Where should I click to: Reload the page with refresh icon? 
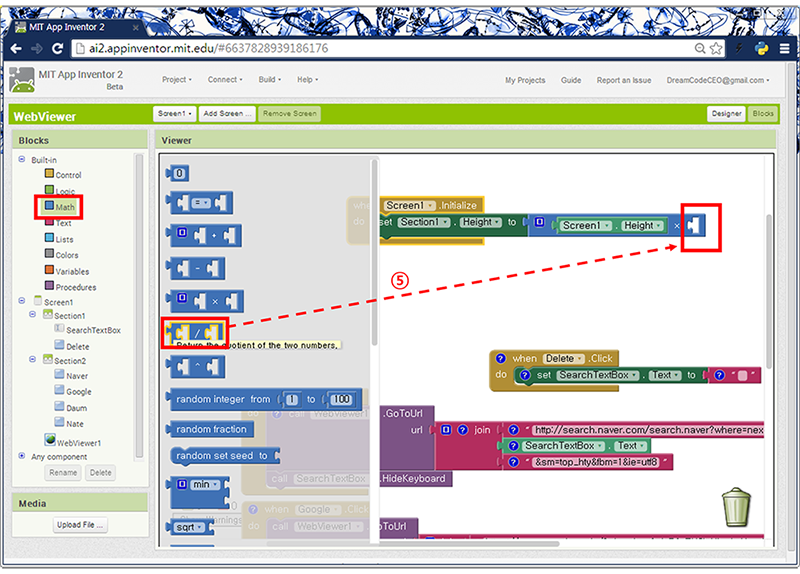pyautogui.click(x=58, y=48)
